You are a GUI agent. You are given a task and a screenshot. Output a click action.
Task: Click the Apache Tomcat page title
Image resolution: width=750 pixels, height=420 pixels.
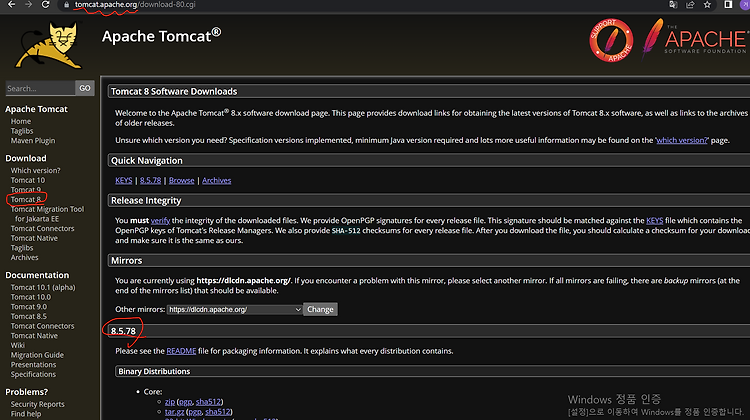coord(161,36)
